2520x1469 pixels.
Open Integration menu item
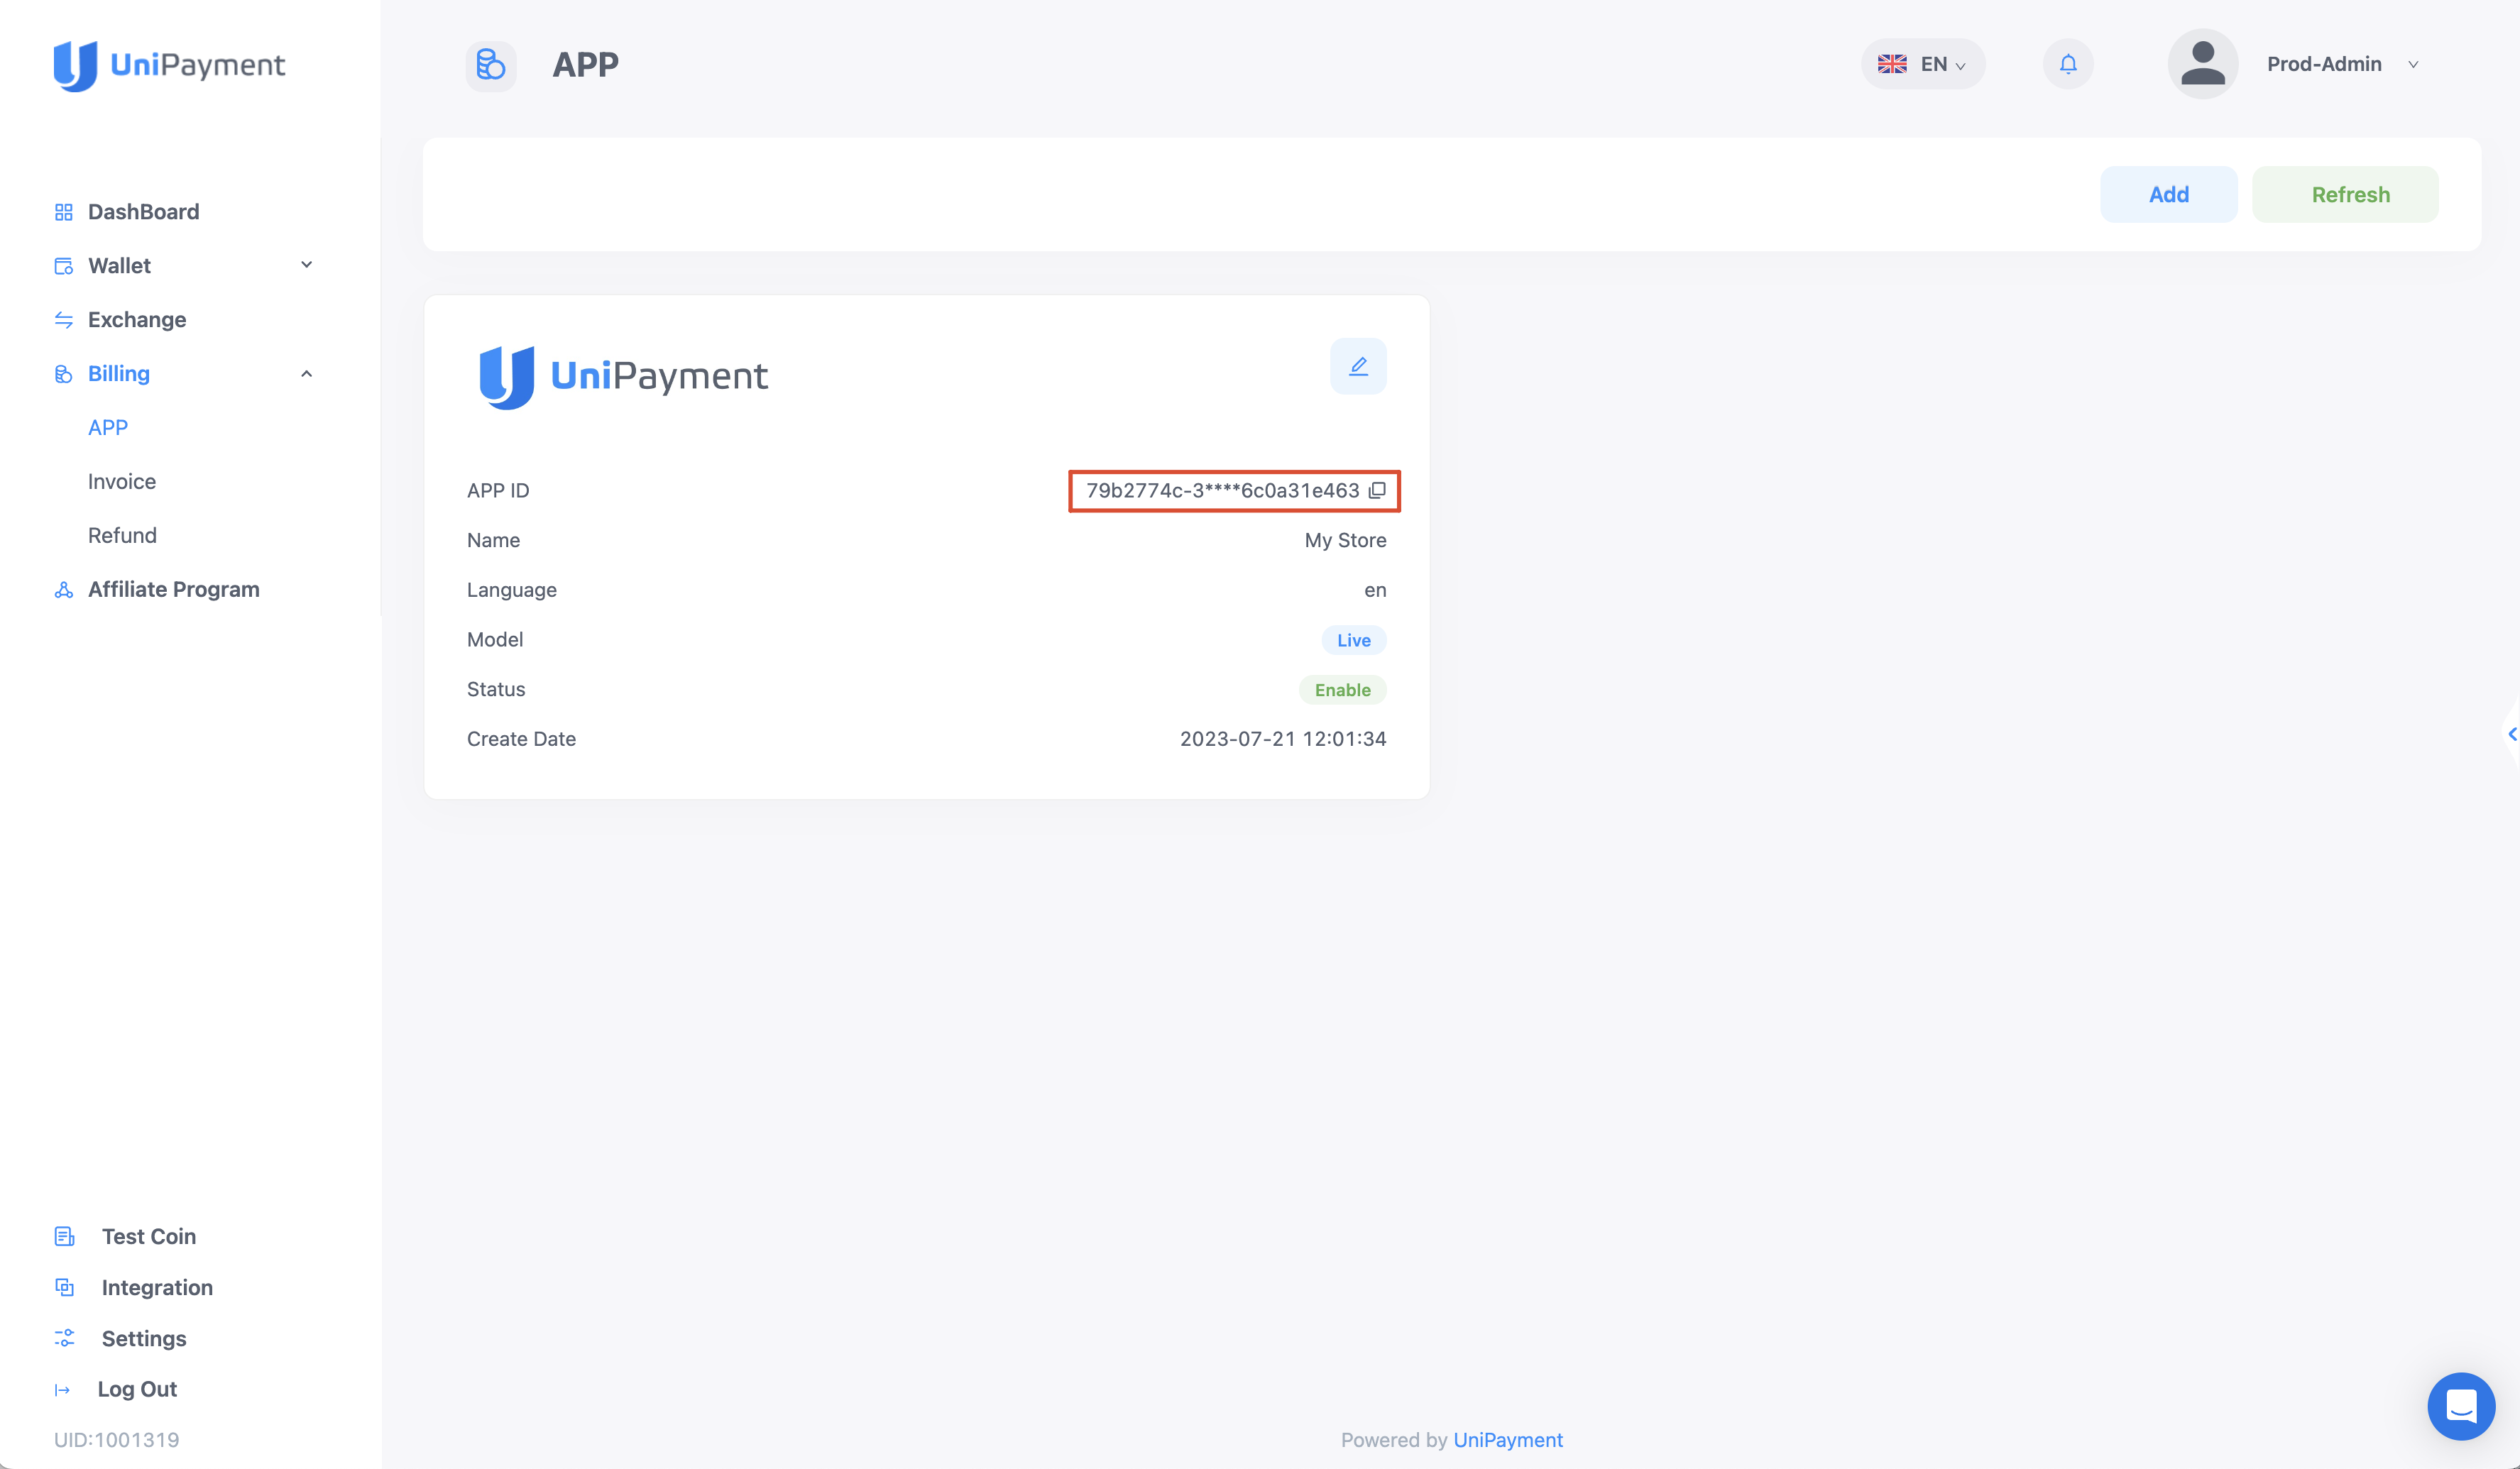[157, 1288]
